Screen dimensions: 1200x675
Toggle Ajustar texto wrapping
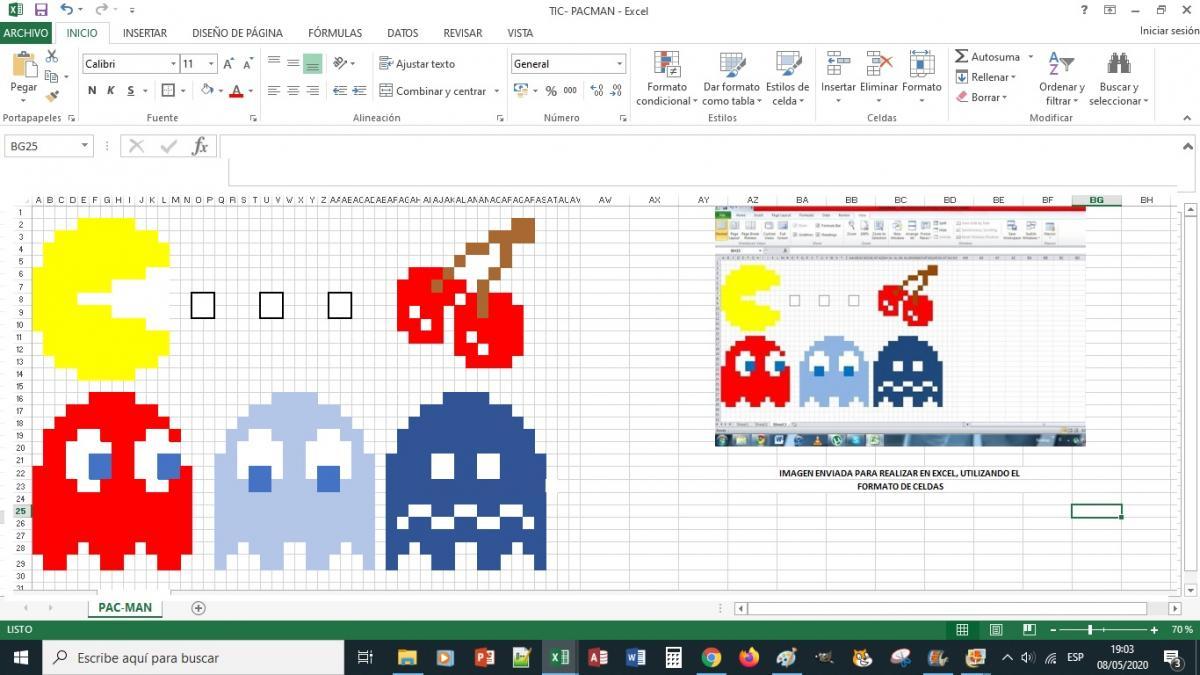[417, 64]
